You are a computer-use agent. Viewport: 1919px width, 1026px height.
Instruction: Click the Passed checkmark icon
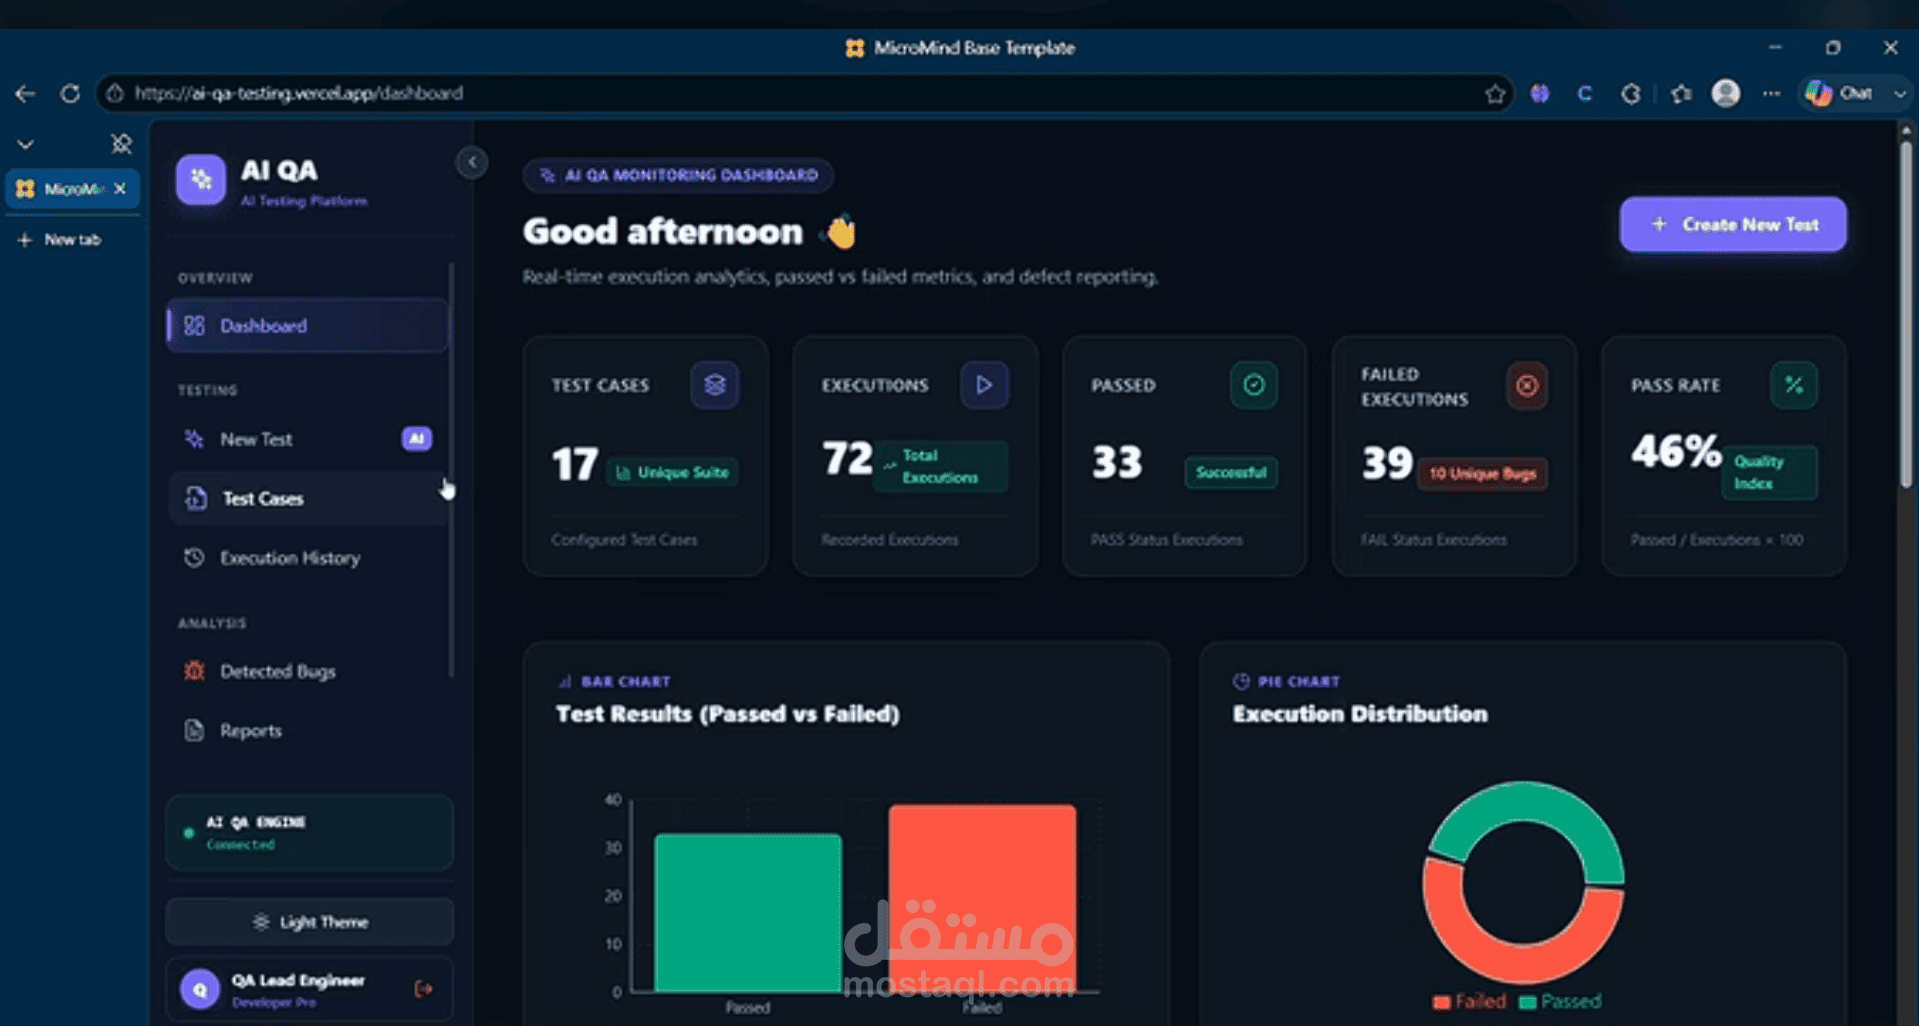[x=1253, y=385]
